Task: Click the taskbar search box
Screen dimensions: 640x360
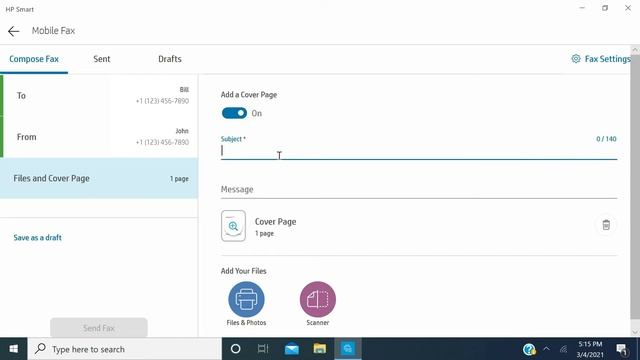Action: [x=124, y=349]
